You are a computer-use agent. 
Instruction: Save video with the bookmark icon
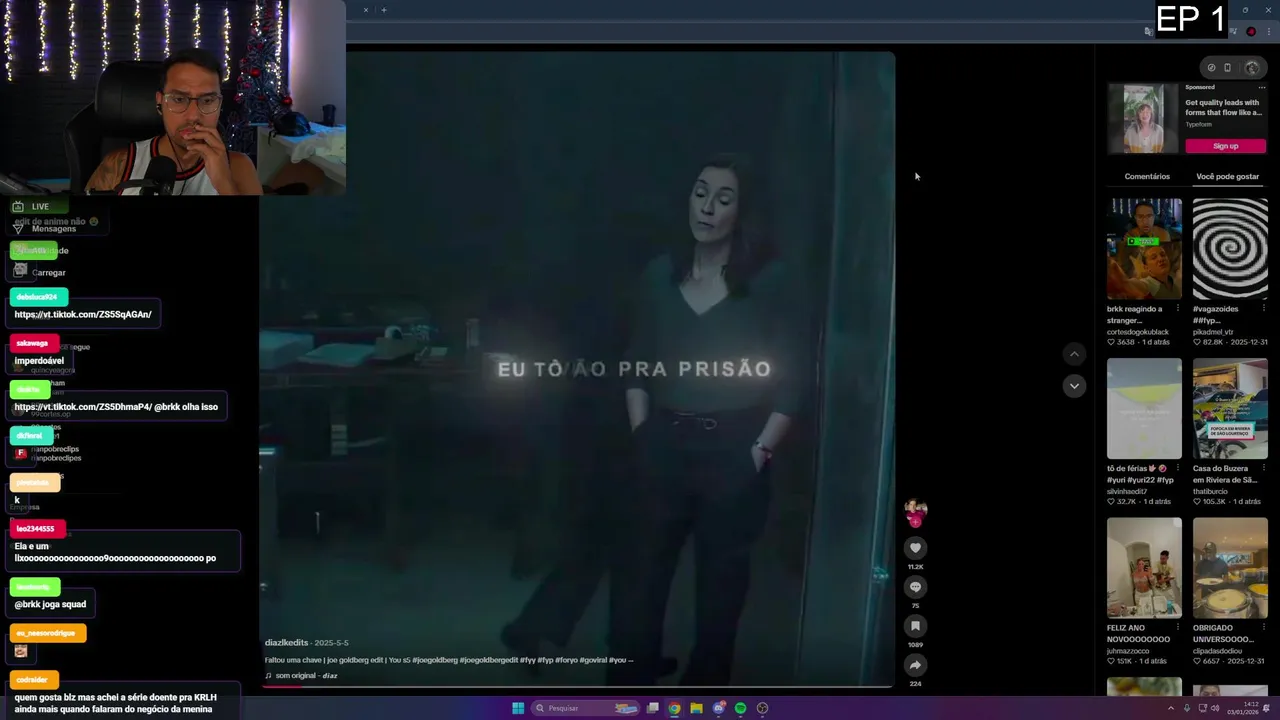915,626
